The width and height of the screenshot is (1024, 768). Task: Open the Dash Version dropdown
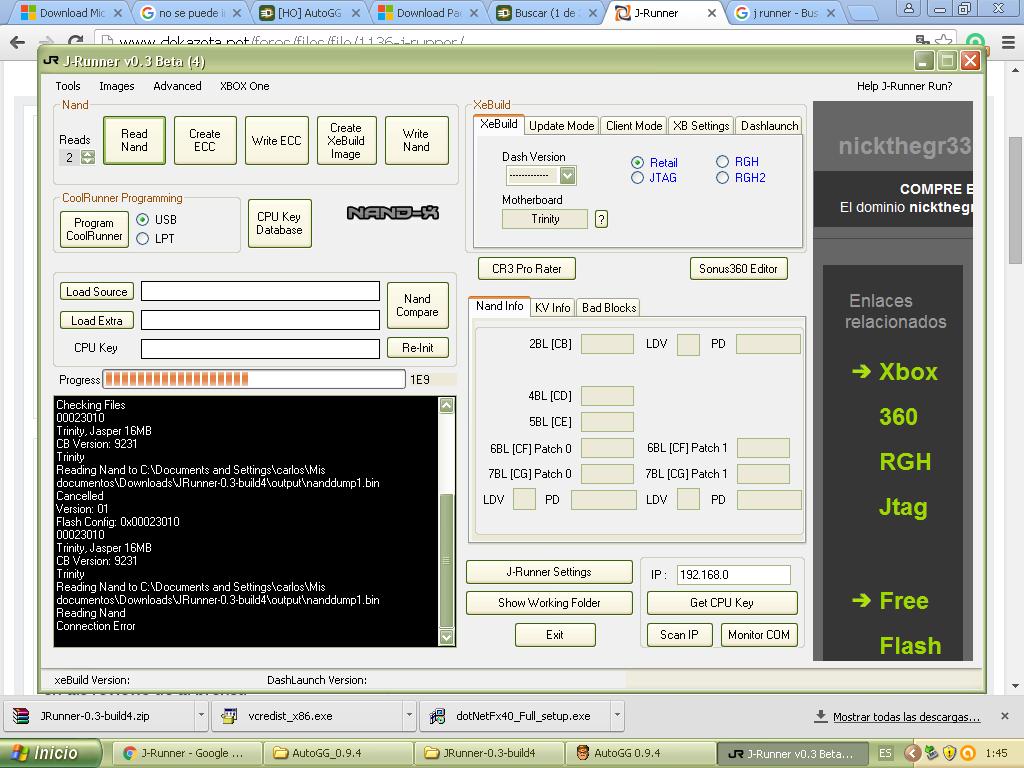click(568, 175)
